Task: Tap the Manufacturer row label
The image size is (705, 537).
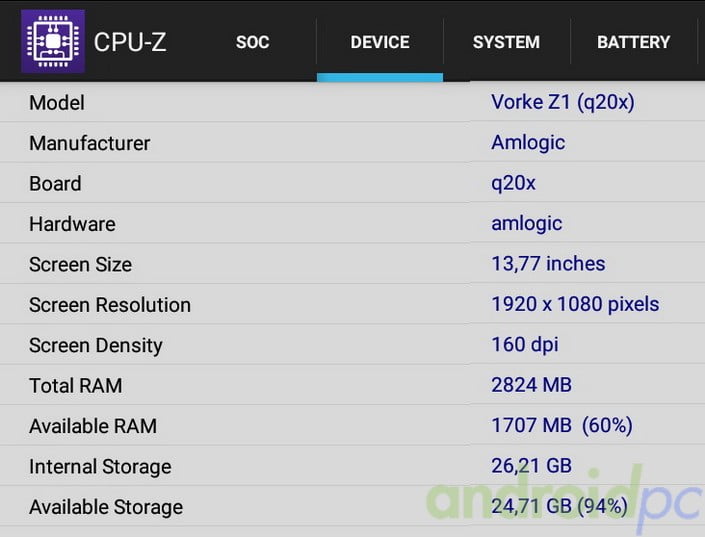Action: (x=90, y=143)
